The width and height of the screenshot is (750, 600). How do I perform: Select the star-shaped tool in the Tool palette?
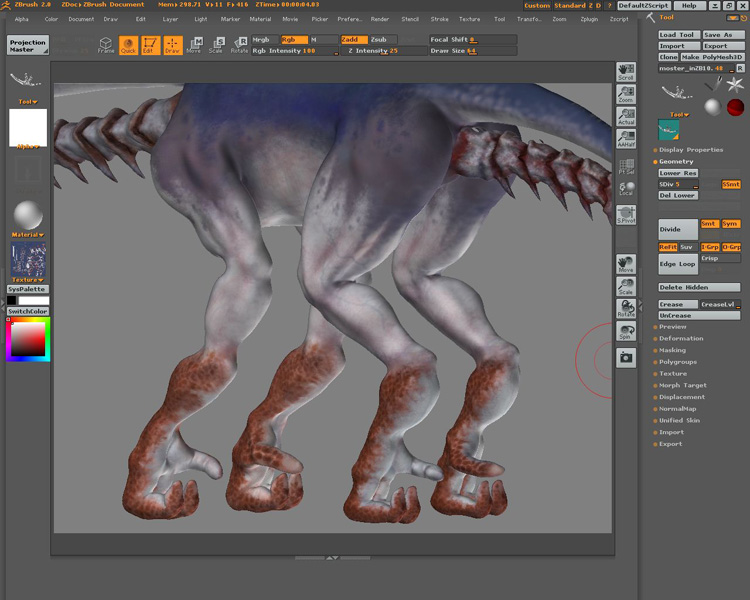(735, 85)
